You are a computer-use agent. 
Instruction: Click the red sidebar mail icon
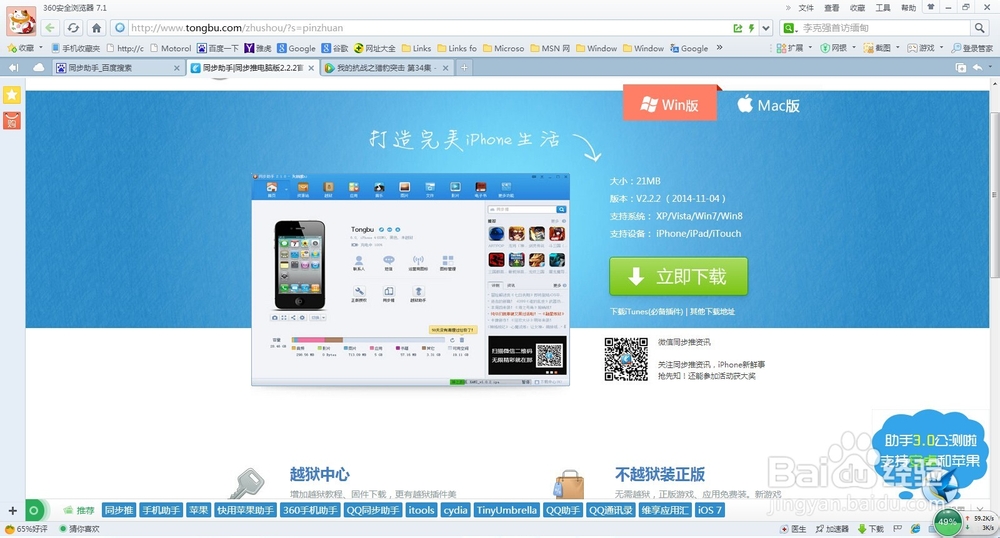pyautogui.click(x=12, y=120)
